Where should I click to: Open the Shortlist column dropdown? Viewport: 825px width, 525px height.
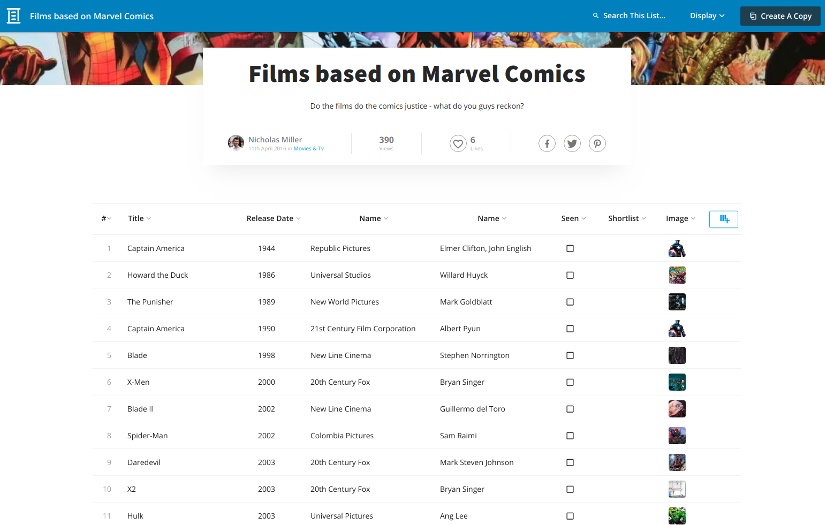tap(627, 218)
